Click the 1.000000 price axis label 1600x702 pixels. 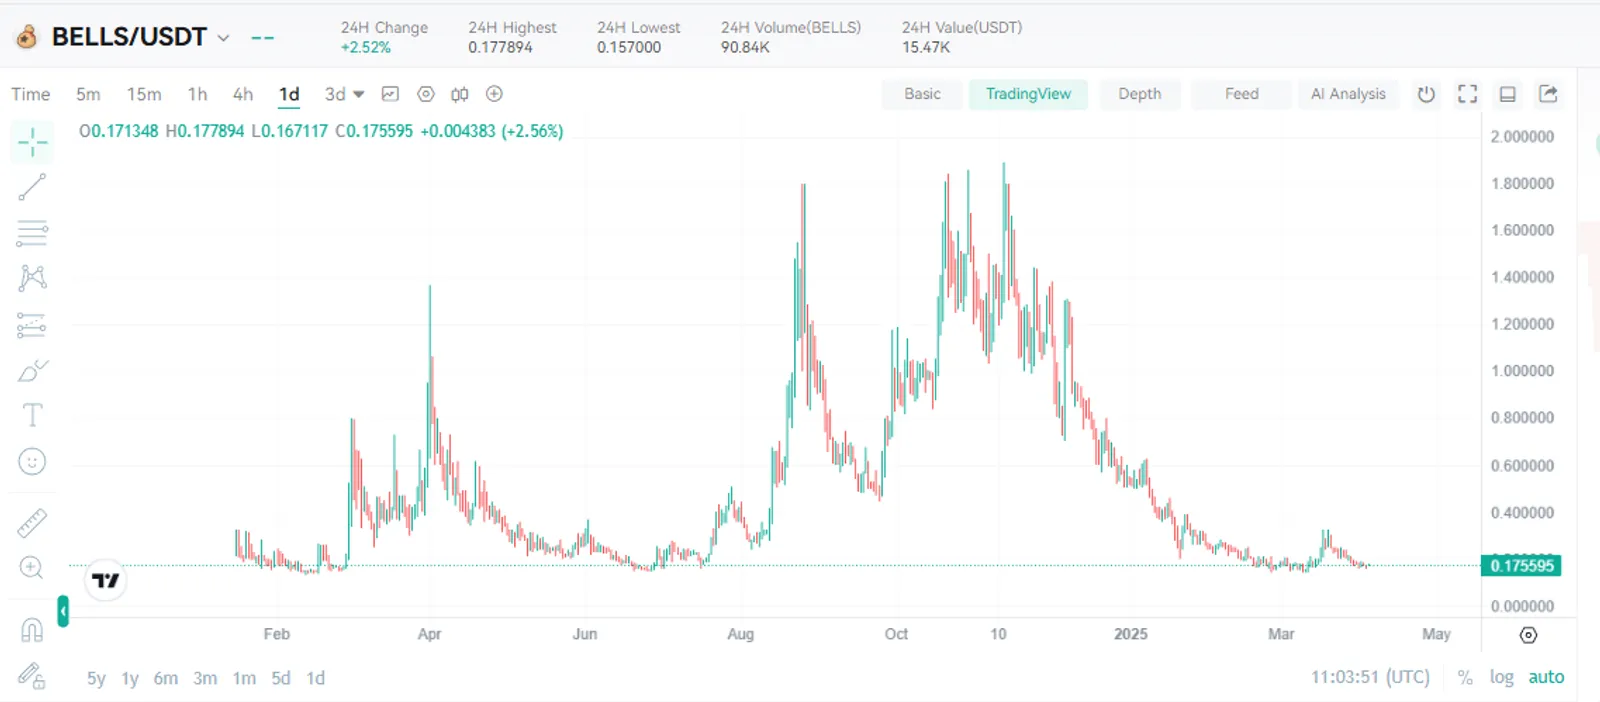1522,371
